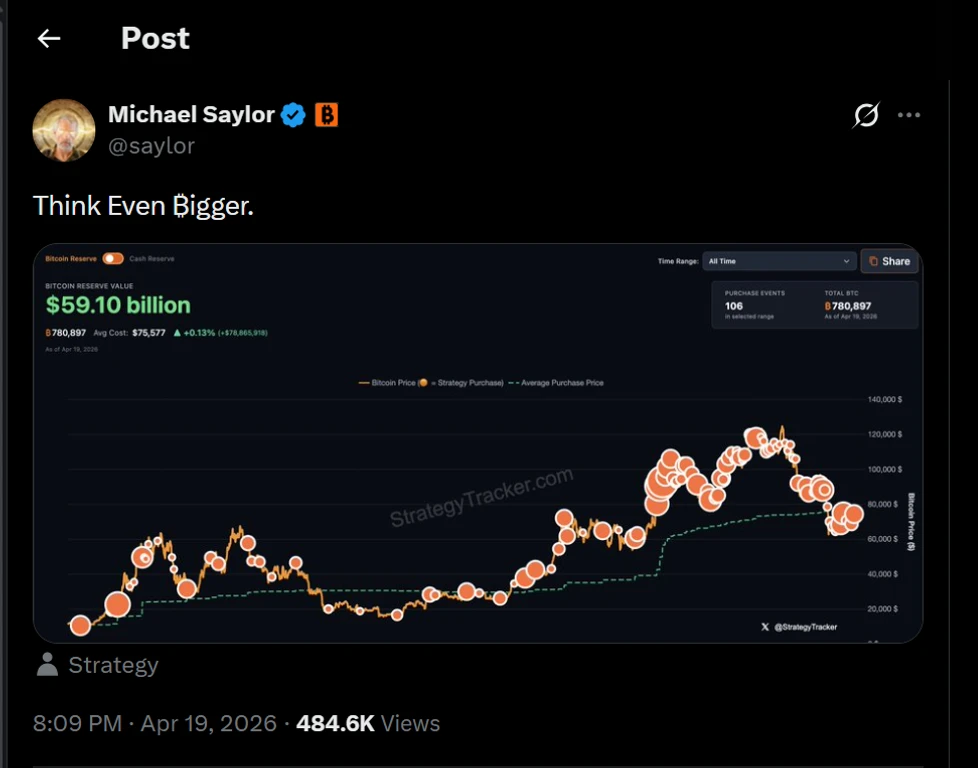The image size is (978, 768).
Task: Click the blue verified checkmark badge
Action: click(293, 115)
